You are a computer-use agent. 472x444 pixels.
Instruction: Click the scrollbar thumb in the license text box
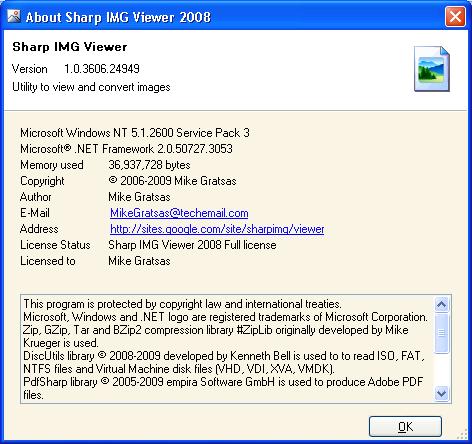coord(442,332)
